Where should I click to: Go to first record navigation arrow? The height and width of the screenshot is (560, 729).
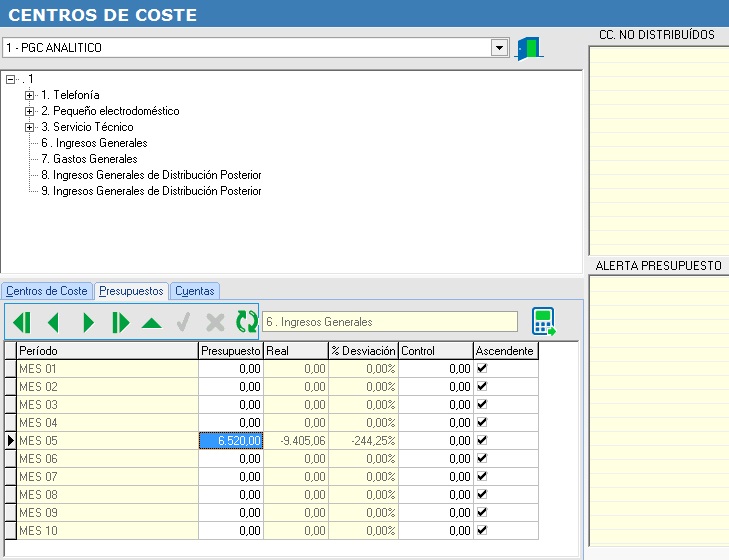pos(22,322)
